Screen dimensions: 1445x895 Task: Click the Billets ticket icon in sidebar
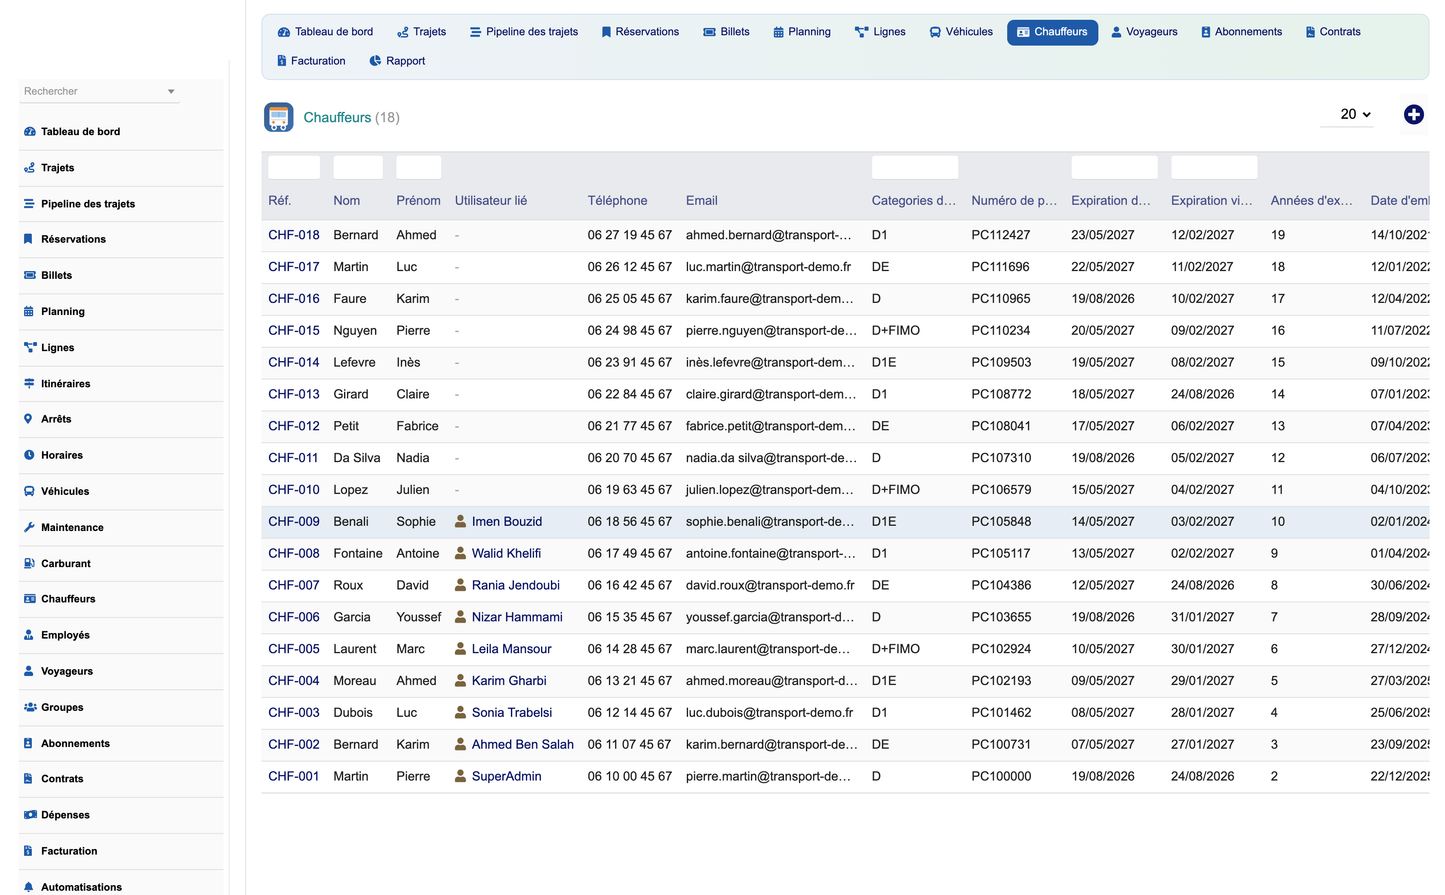(x=29, y=275)
